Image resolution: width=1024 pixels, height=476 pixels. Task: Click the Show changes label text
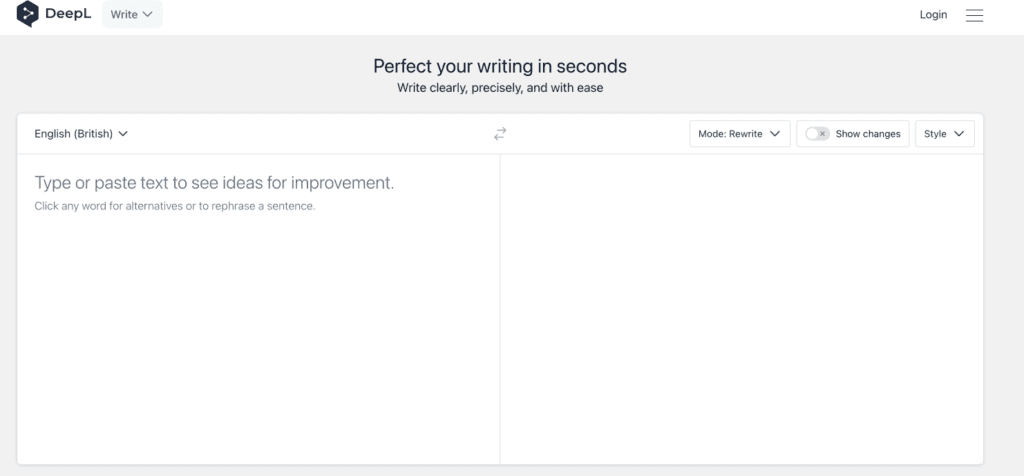868,134
